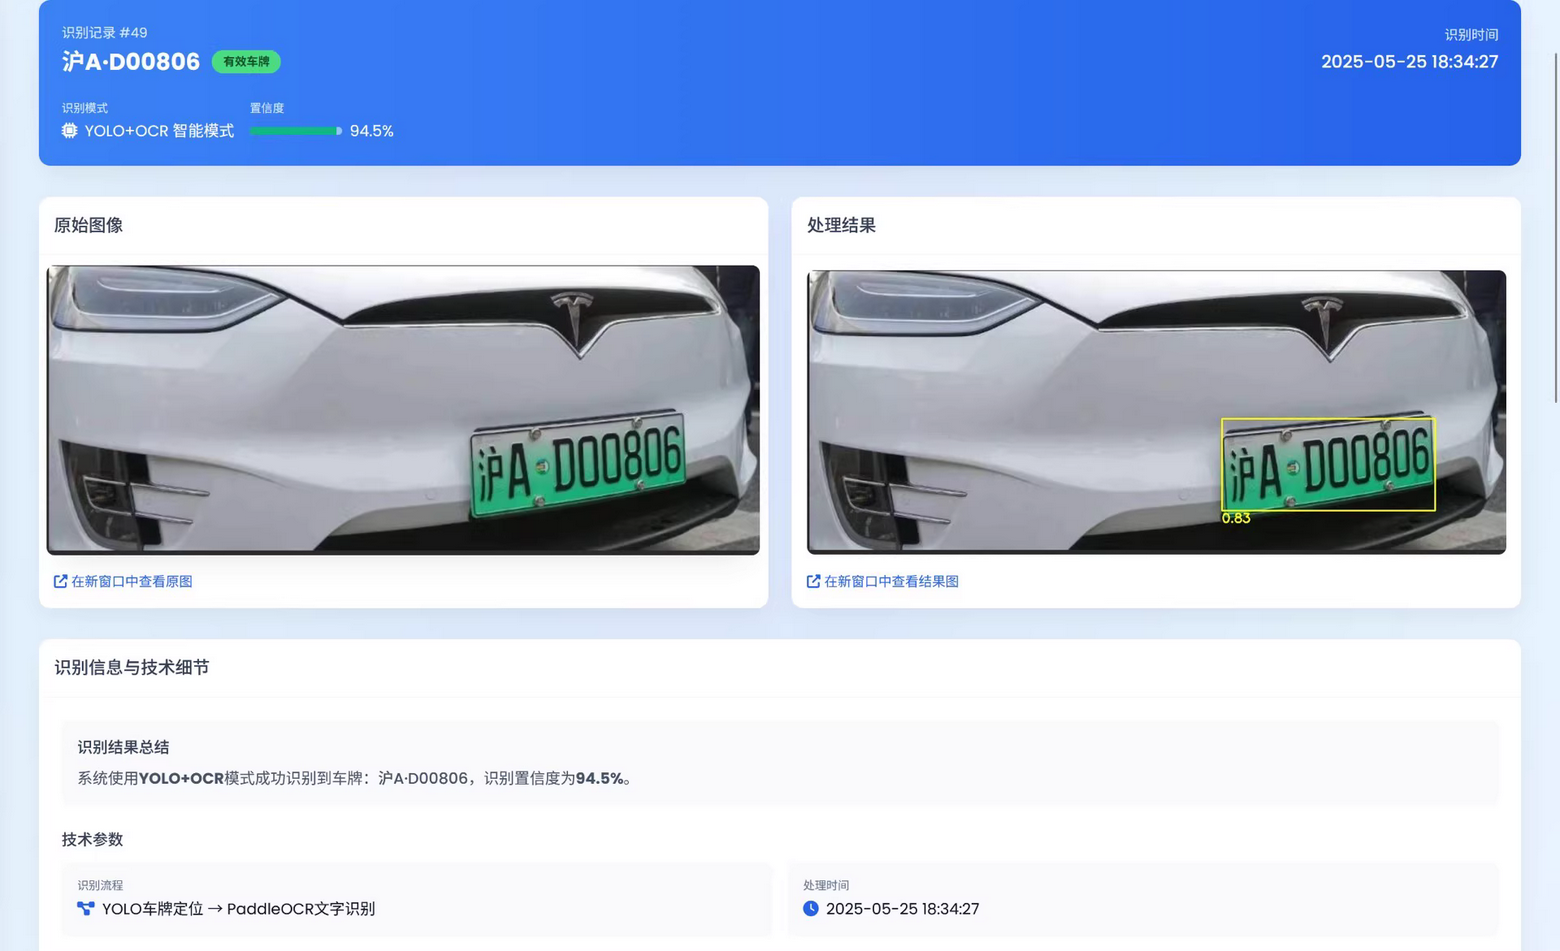Click the header timestamp under 识别时间
Viewport: 1560px width, 951px height.
tap(1409, 62)
